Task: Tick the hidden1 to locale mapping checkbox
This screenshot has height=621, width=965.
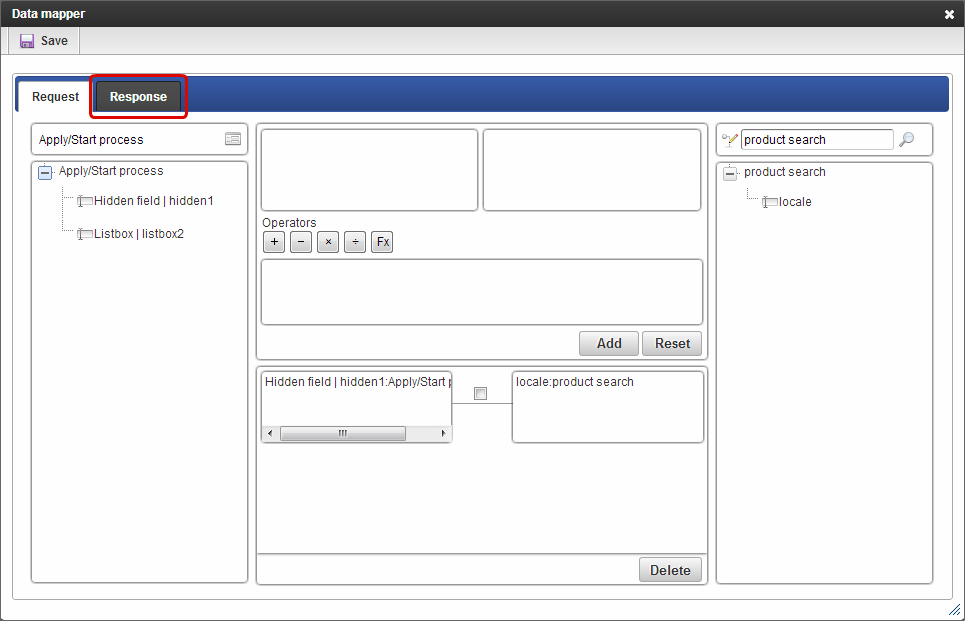Action: pyautogui.click(x=481, y=393)
